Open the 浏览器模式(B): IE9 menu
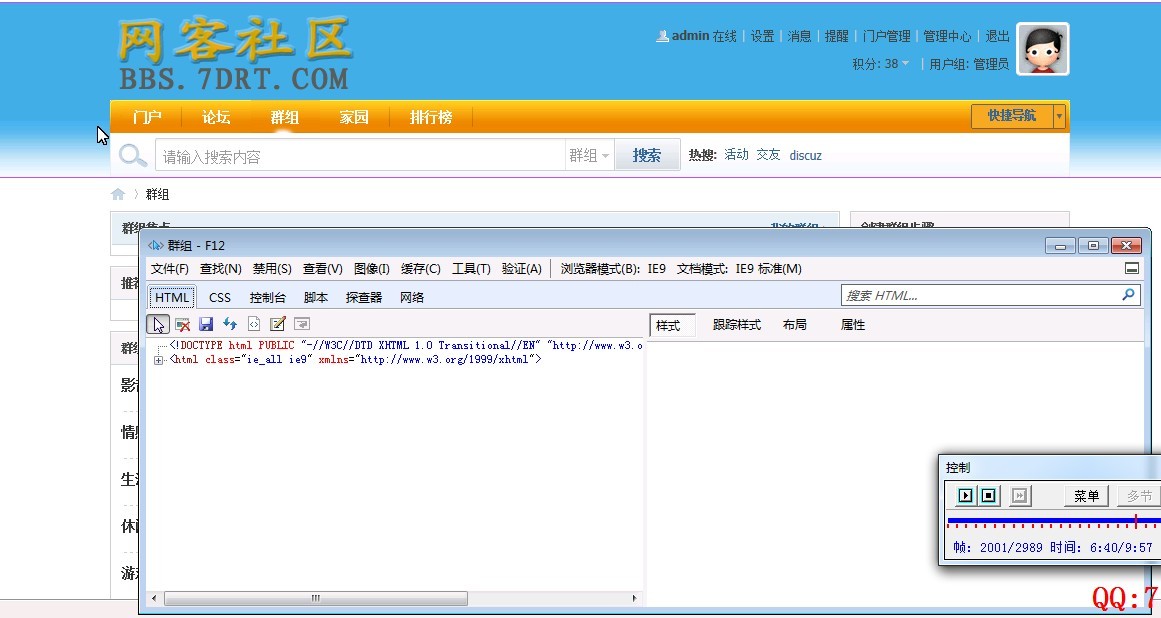 click(613, 269)
